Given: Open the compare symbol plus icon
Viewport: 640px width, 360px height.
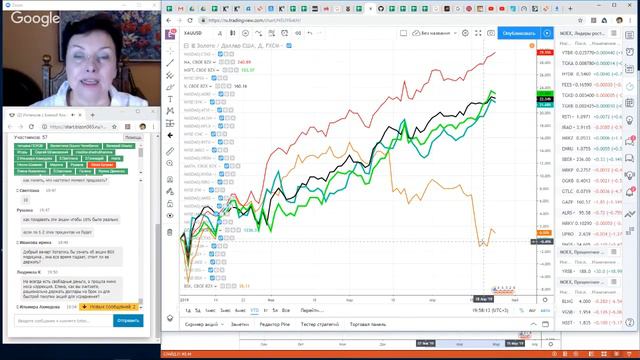Looking at the screenshot, I should click(x=245, y=33).
